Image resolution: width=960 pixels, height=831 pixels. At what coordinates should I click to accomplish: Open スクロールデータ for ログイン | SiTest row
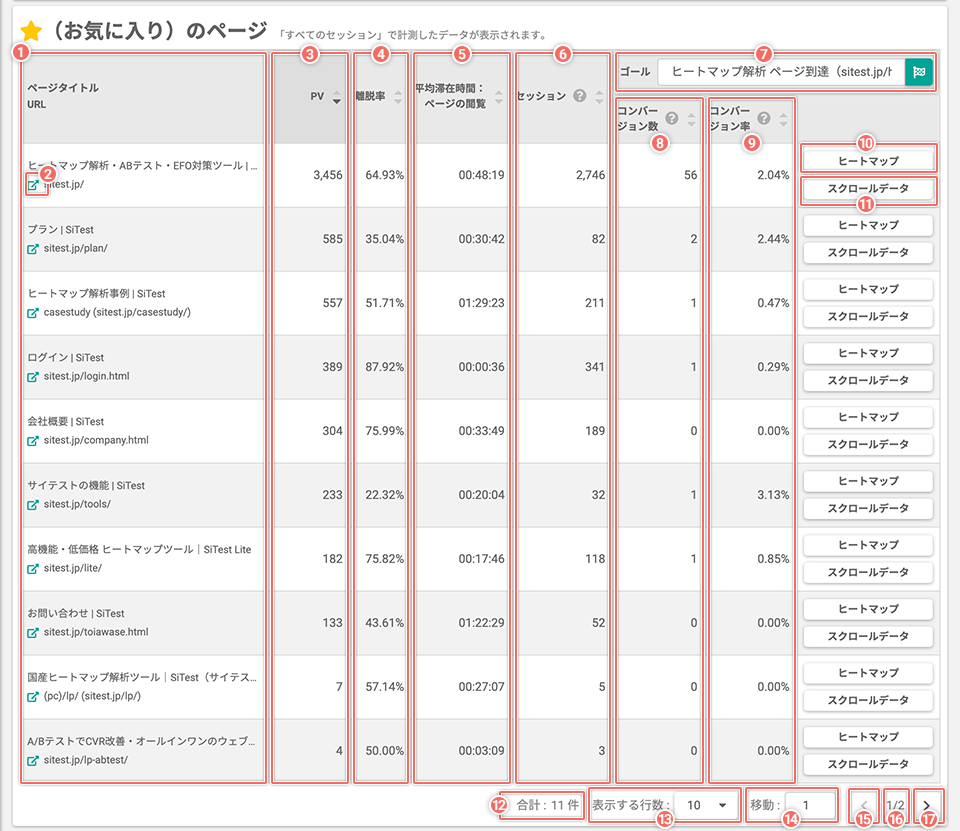coord(868,380)
